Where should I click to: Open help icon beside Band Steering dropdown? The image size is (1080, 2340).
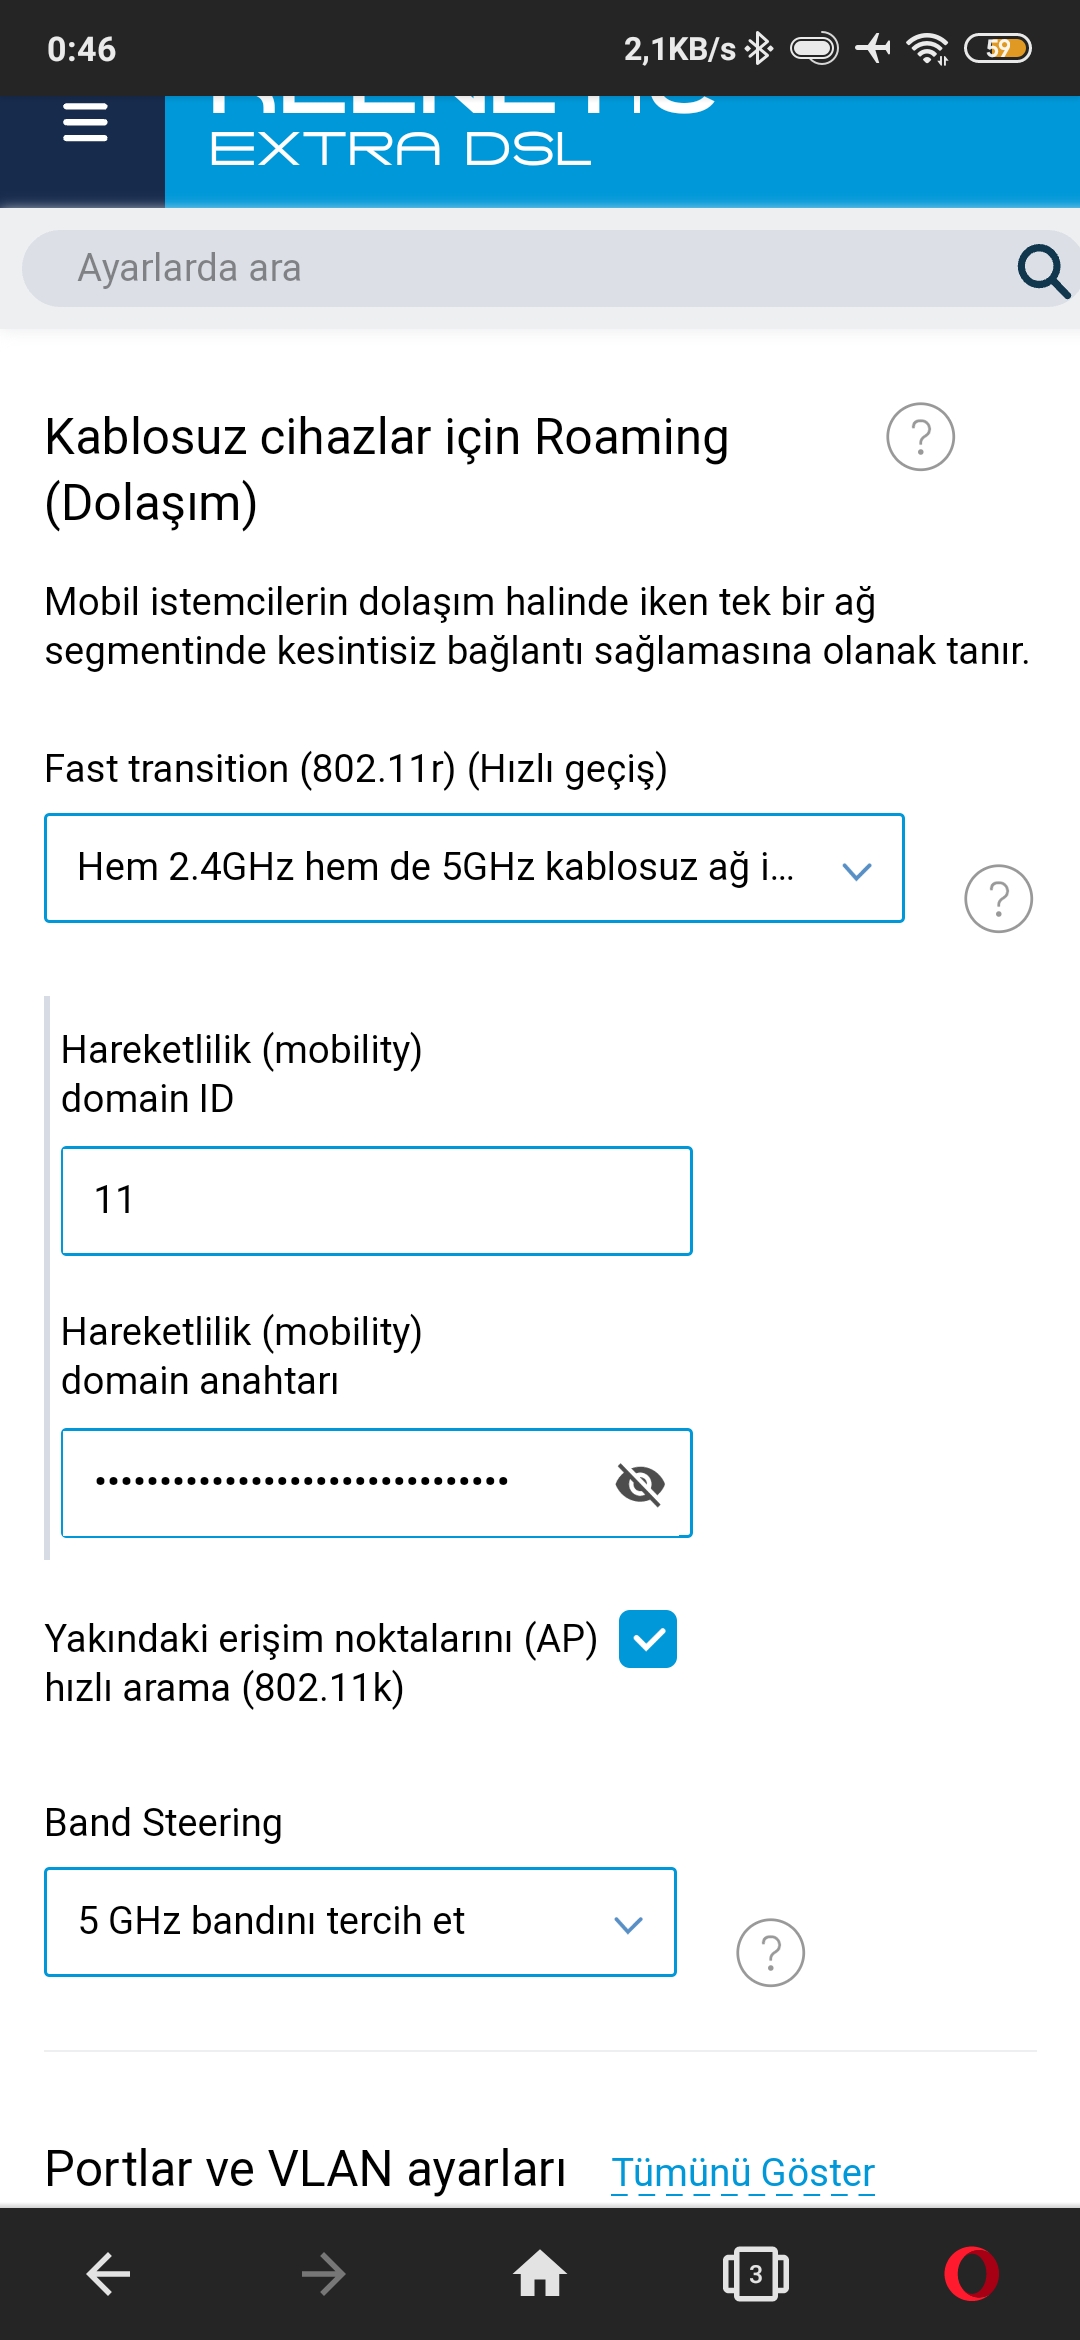[770, 1952]
